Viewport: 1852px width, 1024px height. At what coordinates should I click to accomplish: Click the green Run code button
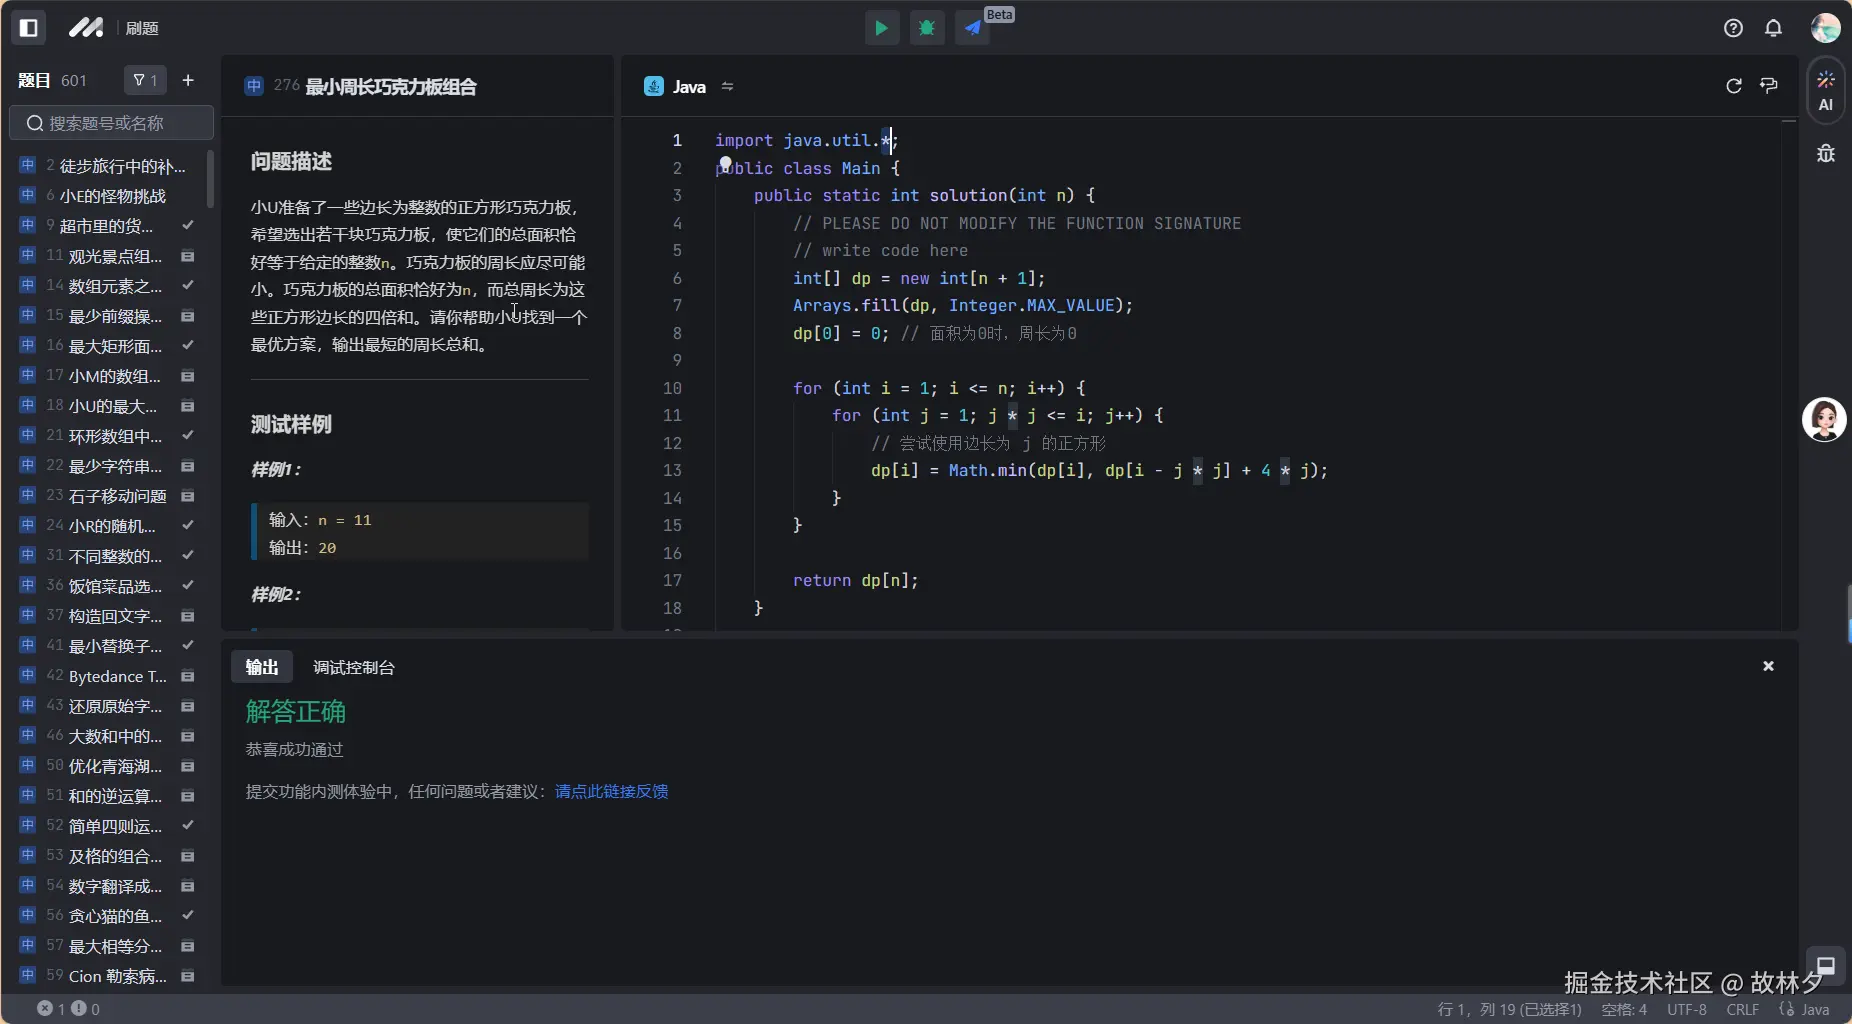pos(881,28)
